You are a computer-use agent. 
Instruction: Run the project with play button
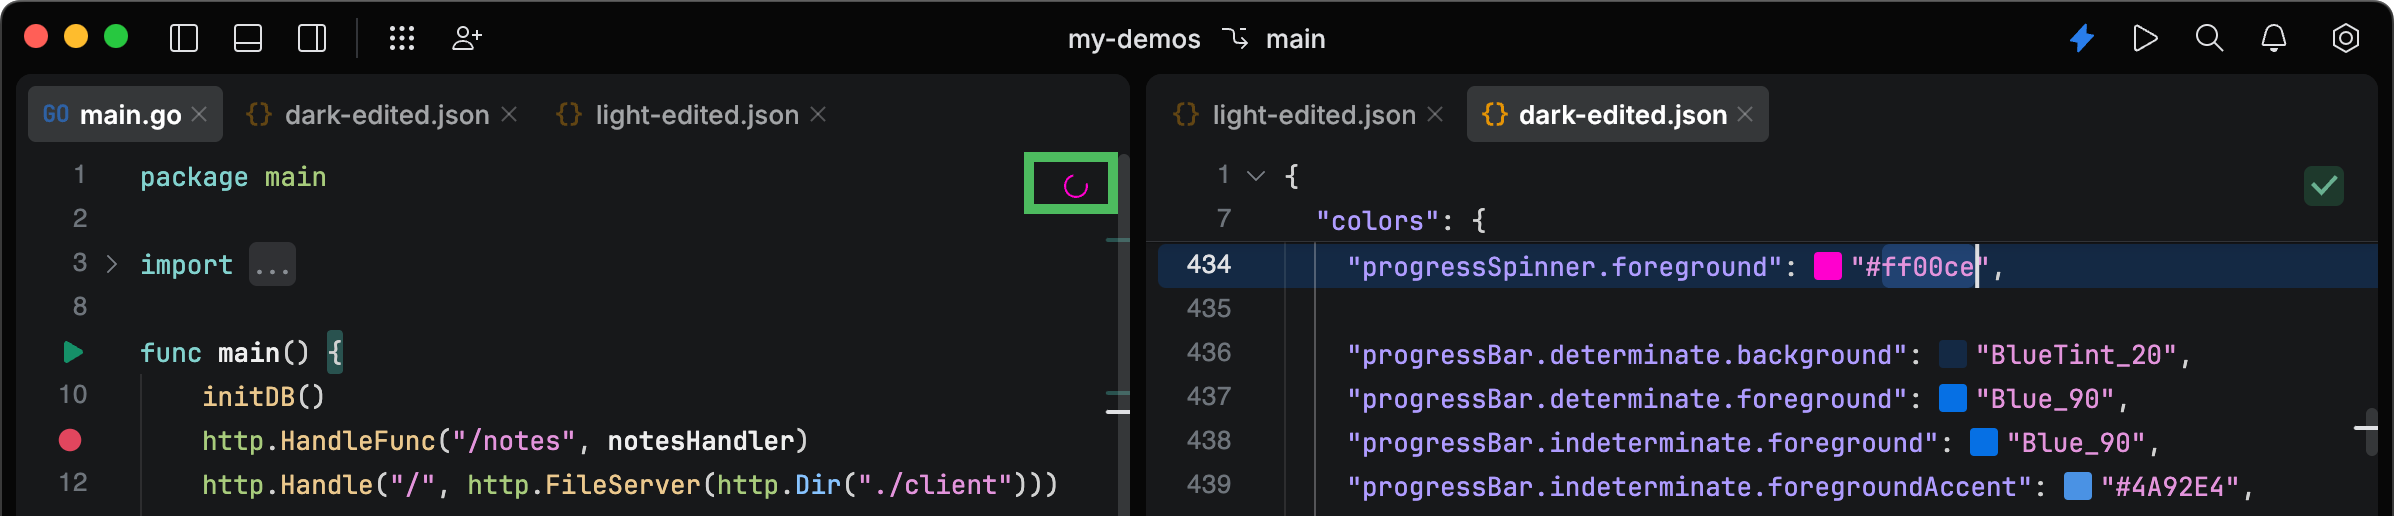(2145, 38)
